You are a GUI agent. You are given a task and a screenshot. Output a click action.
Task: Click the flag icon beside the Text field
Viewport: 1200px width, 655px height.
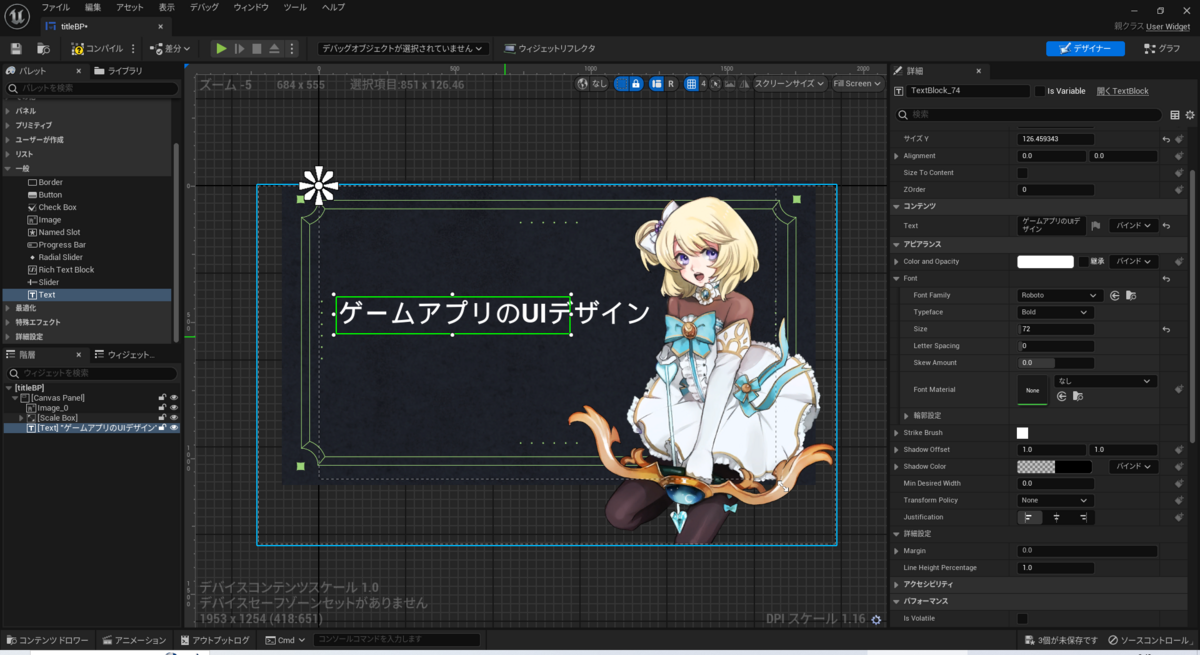[x=1095, y=226]
